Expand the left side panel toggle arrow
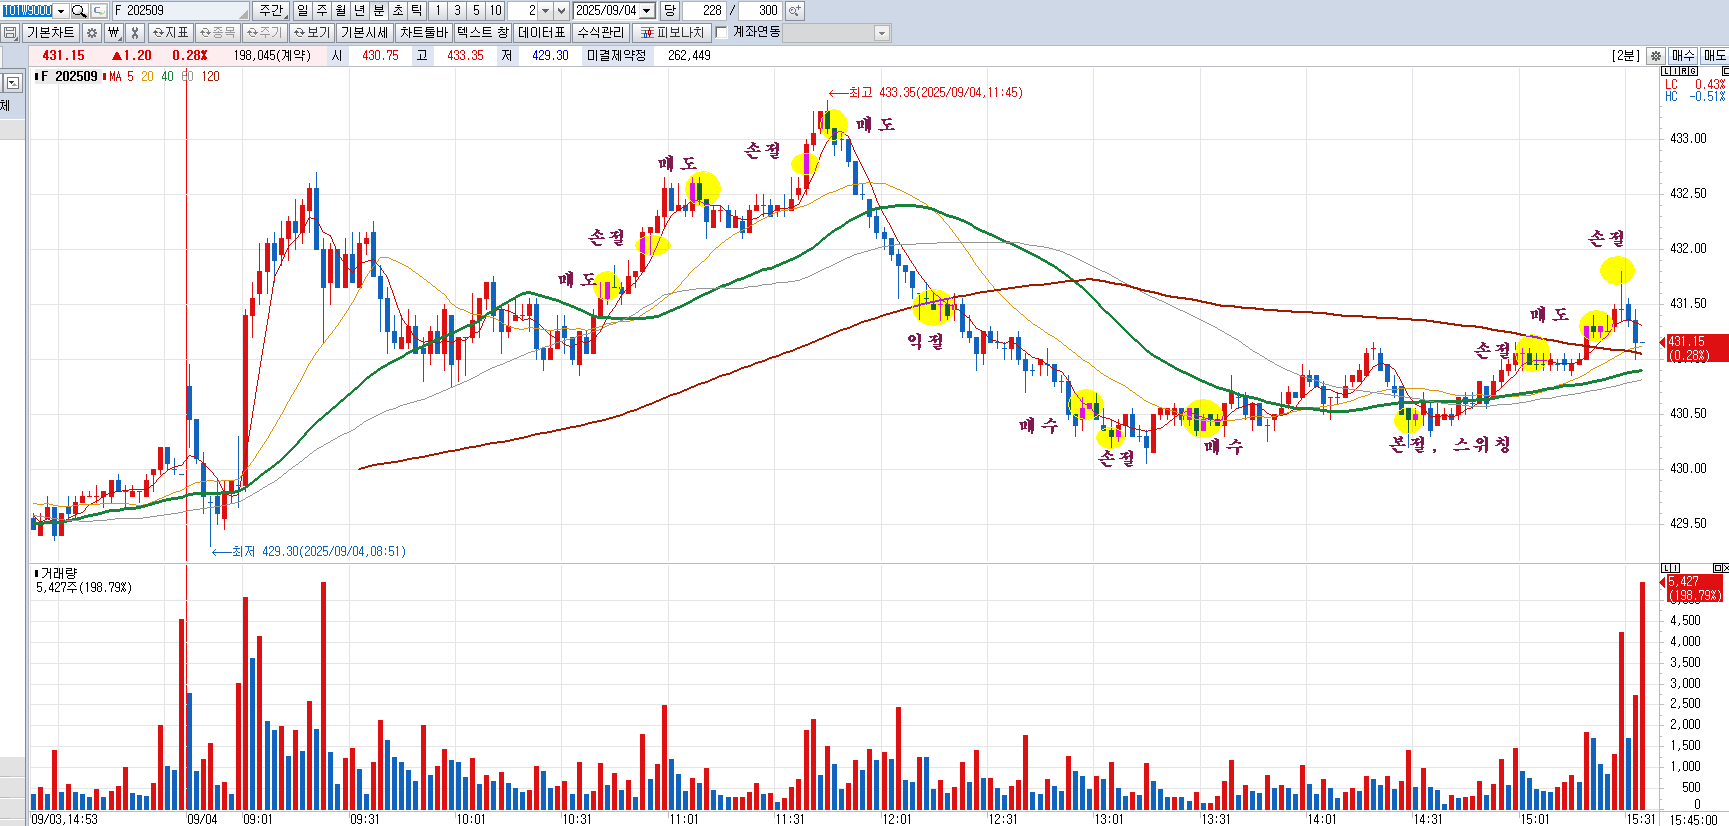 click(13, 83)
